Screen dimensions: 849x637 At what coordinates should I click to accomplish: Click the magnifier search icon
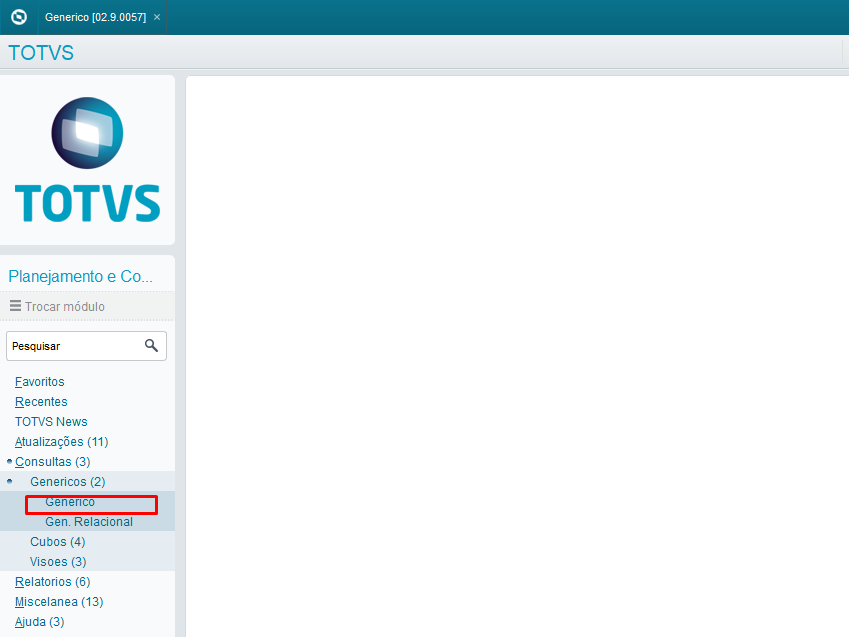[x=151, y=346]
